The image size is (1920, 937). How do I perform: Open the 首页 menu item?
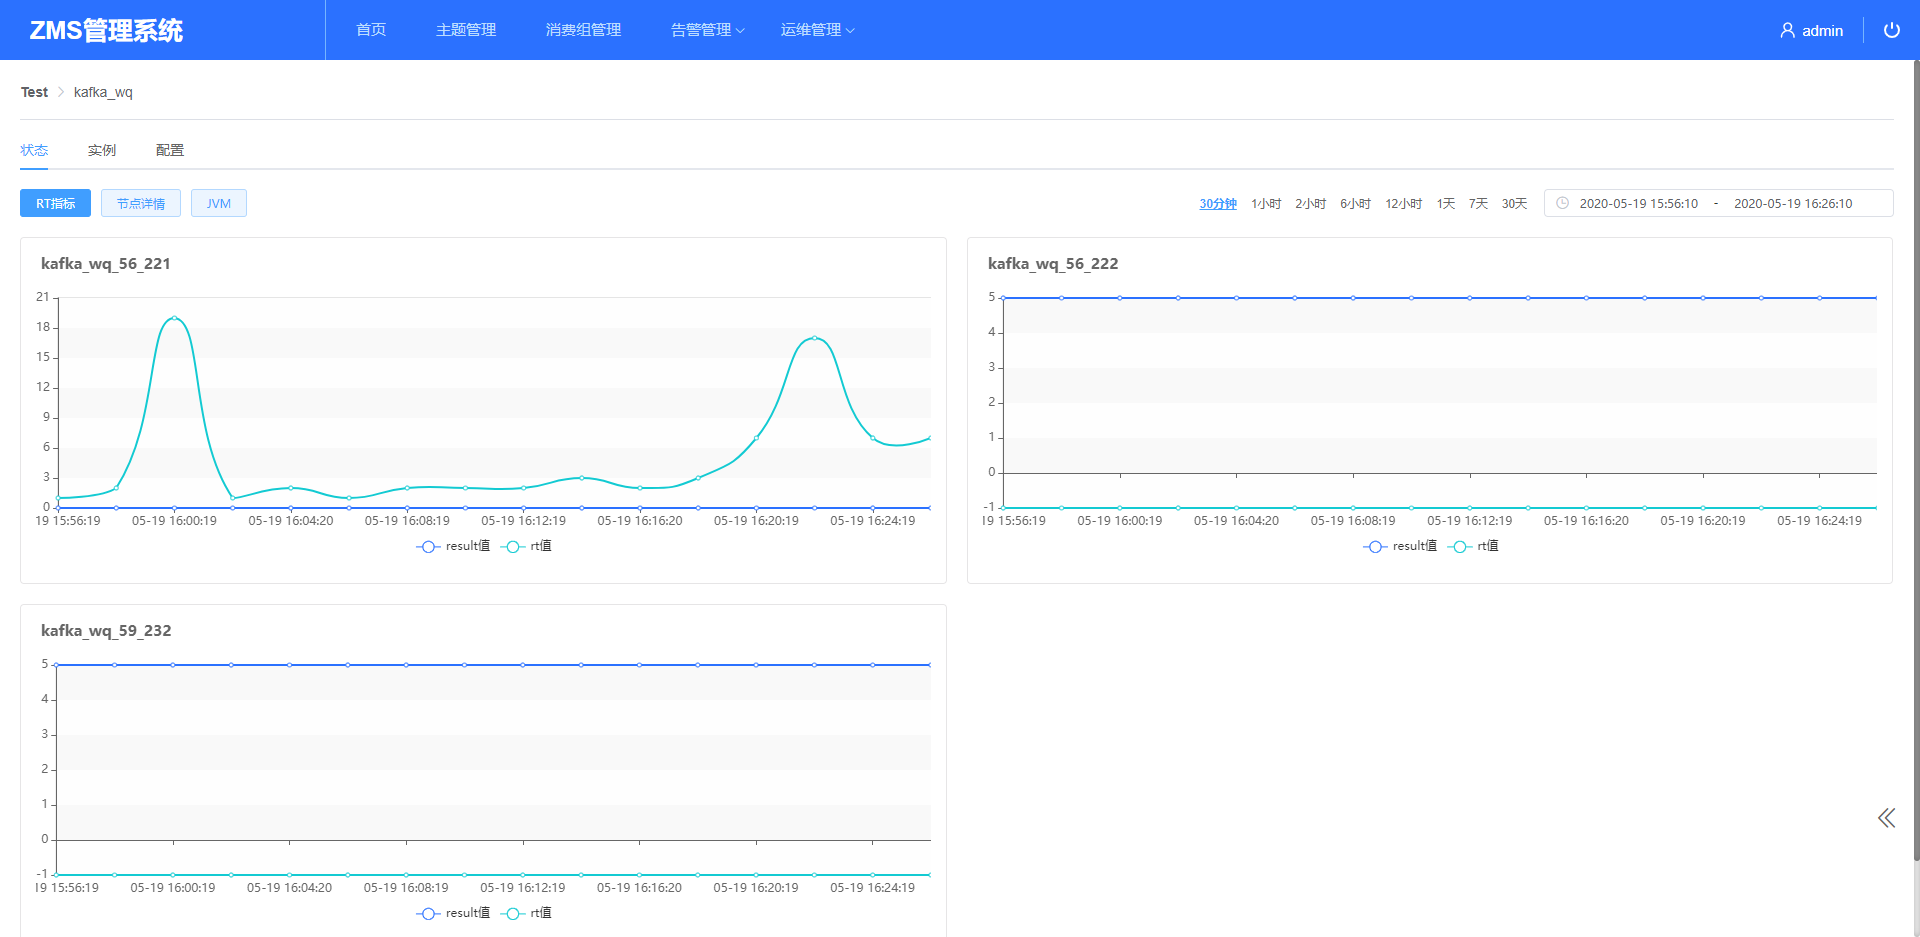[x=371, y=30]
